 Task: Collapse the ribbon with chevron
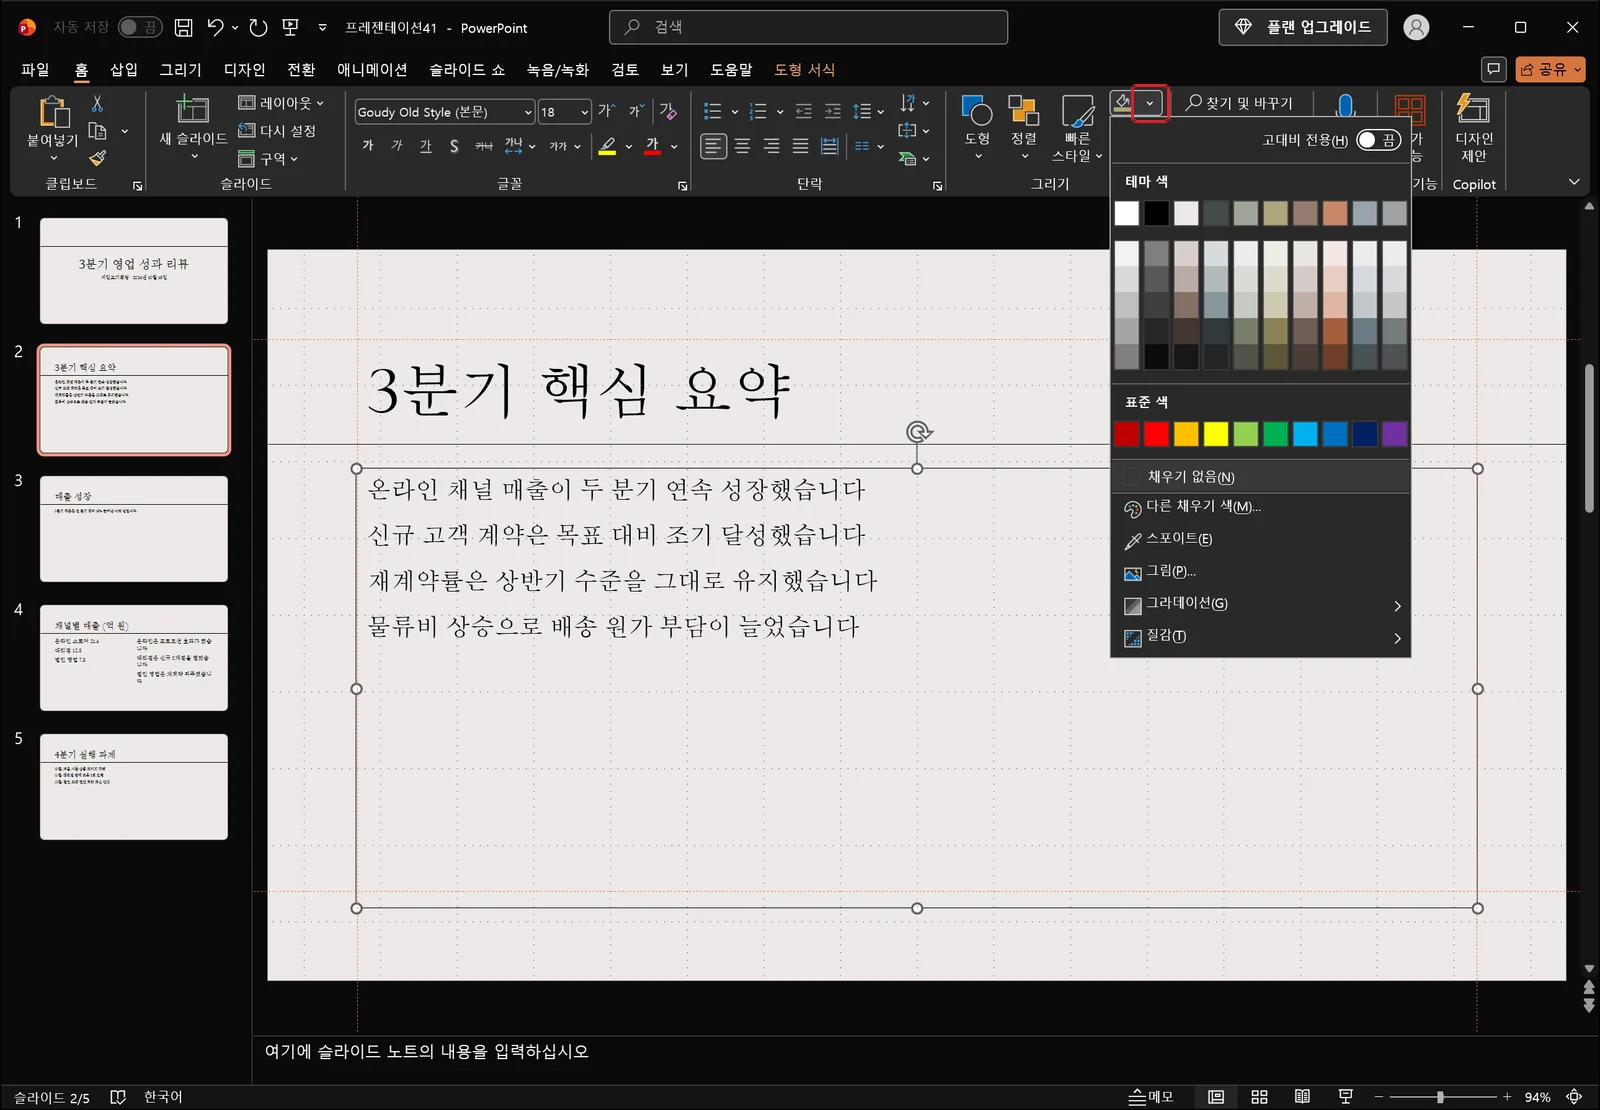point(1574,182)
